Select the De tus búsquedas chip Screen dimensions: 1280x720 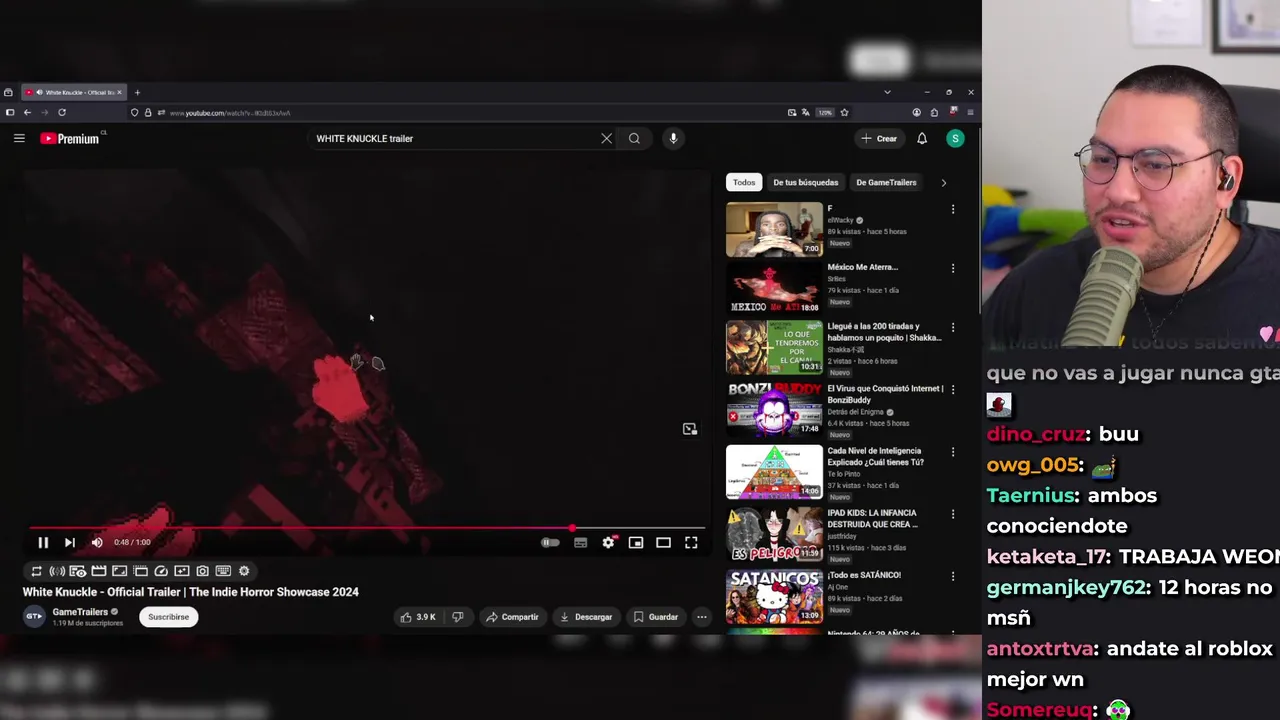pos(806,183)
